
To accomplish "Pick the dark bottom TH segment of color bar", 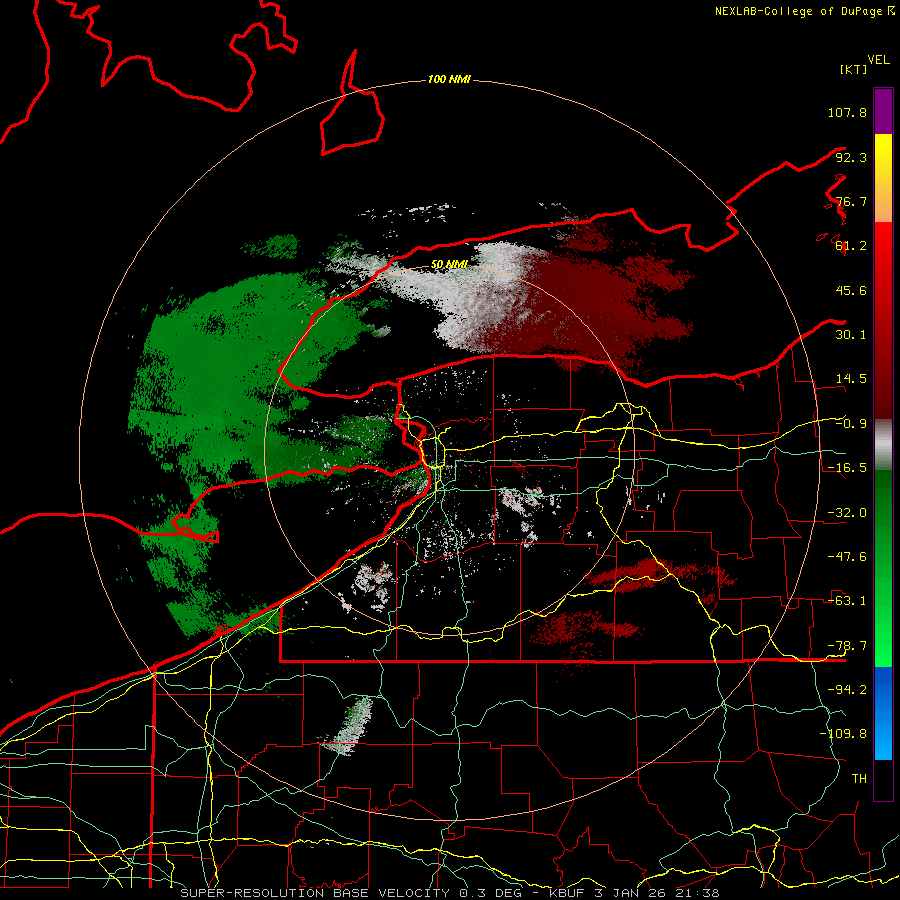I will pos(883,779).
